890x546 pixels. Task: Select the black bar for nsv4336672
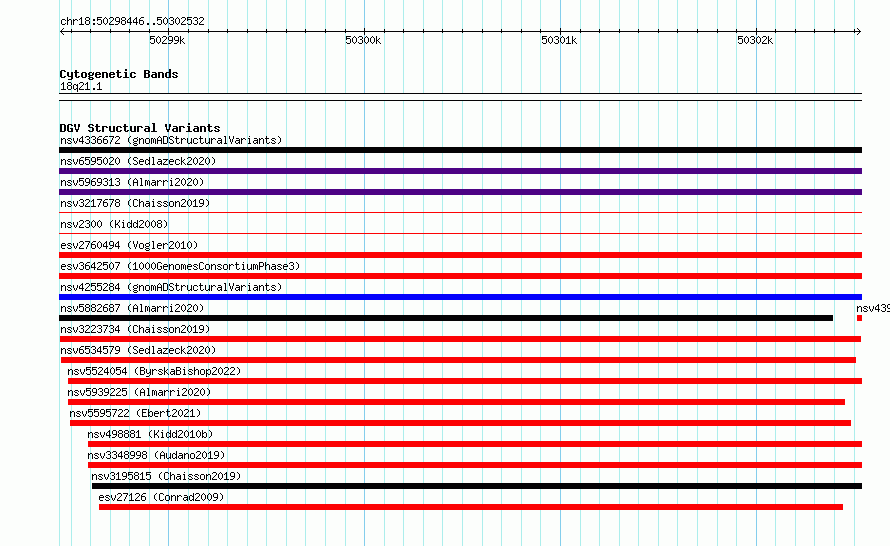tap(460, 150)
